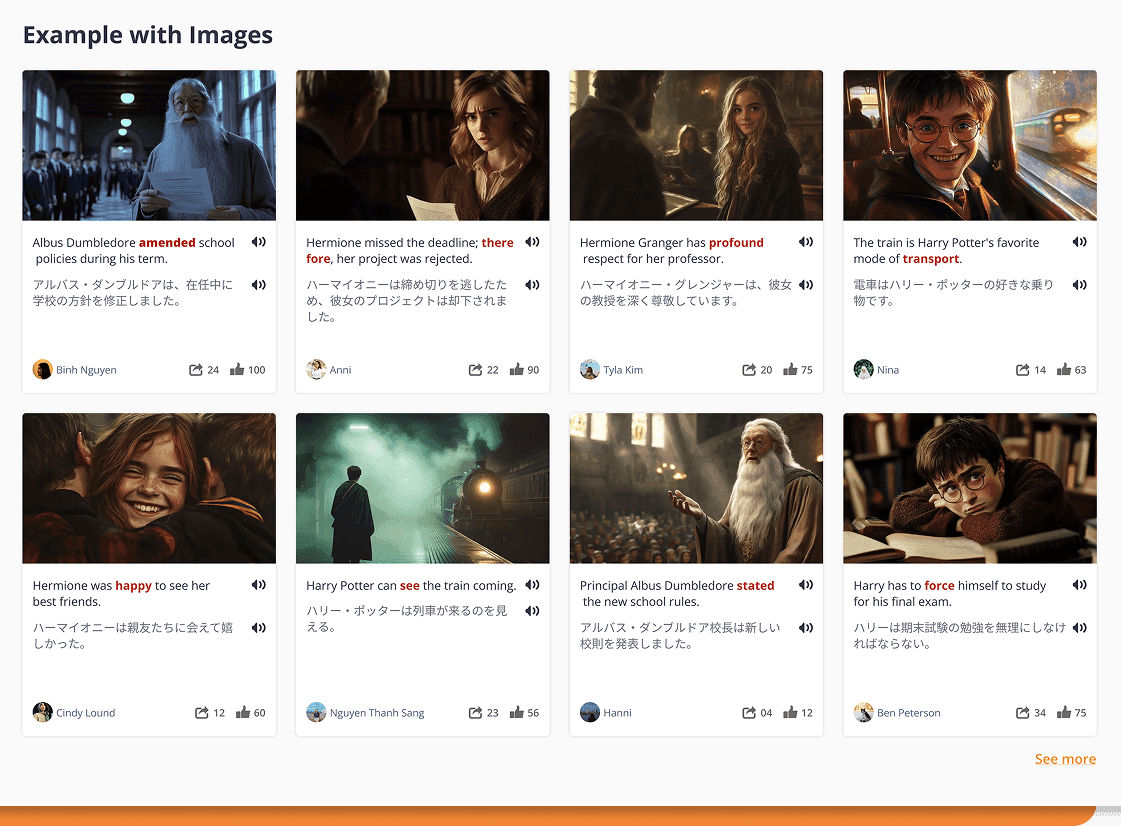This screenshot has width=1121, height=826.
Task: Play audio for Hermione was happy sentence
Action: click(x=259, y=585)
